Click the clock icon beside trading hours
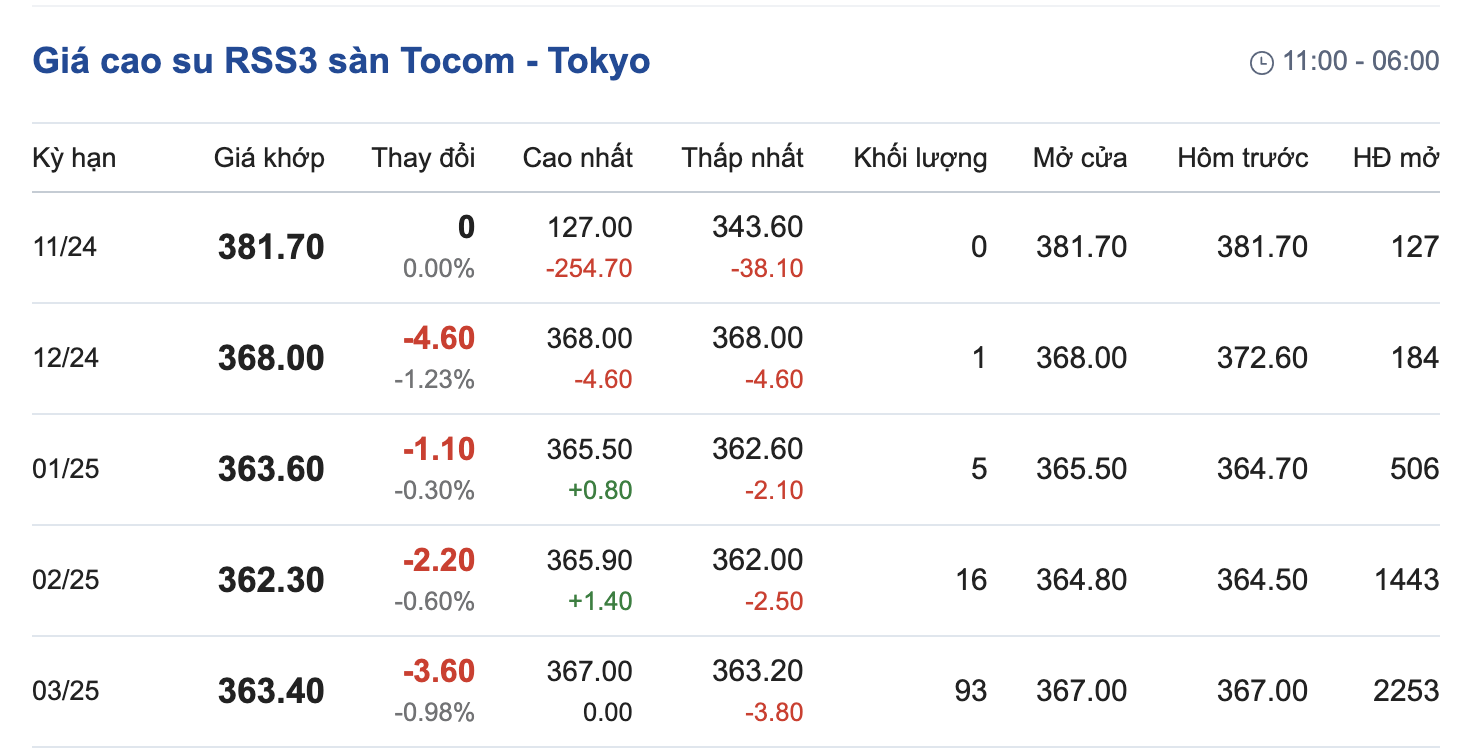The height and width of the screenshot is (752, 1458). [1261, 62]
